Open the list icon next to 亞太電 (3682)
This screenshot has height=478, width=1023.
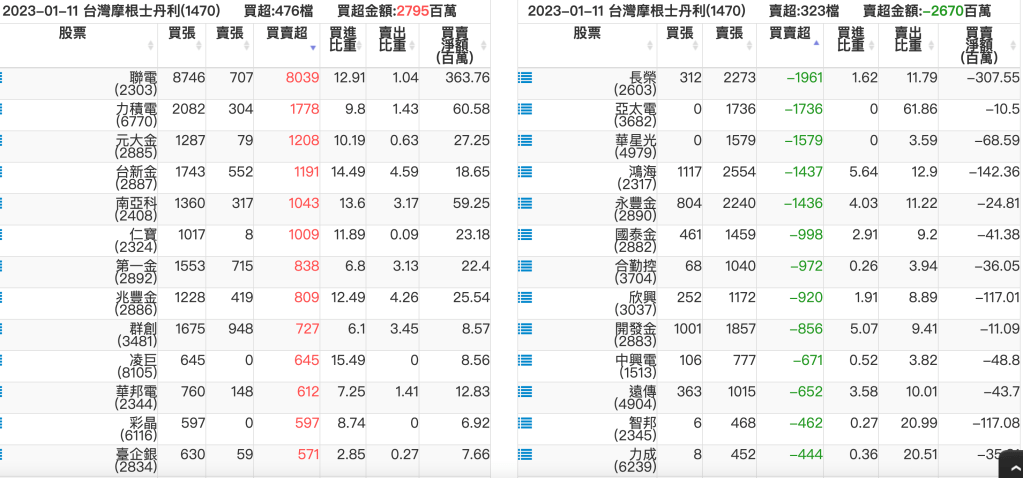(x=525, y=108)
